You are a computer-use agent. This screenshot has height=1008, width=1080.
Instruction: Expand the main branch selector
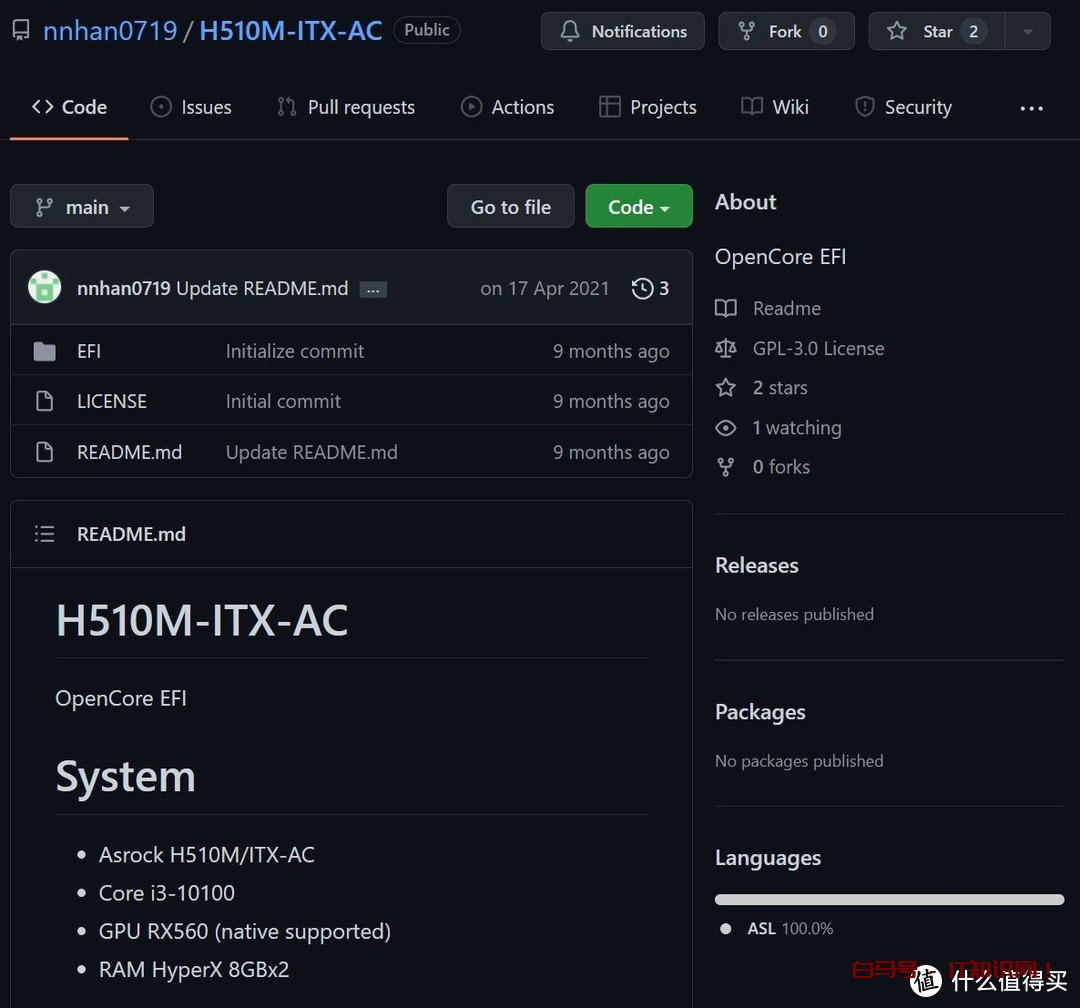(x=82, y=207)
